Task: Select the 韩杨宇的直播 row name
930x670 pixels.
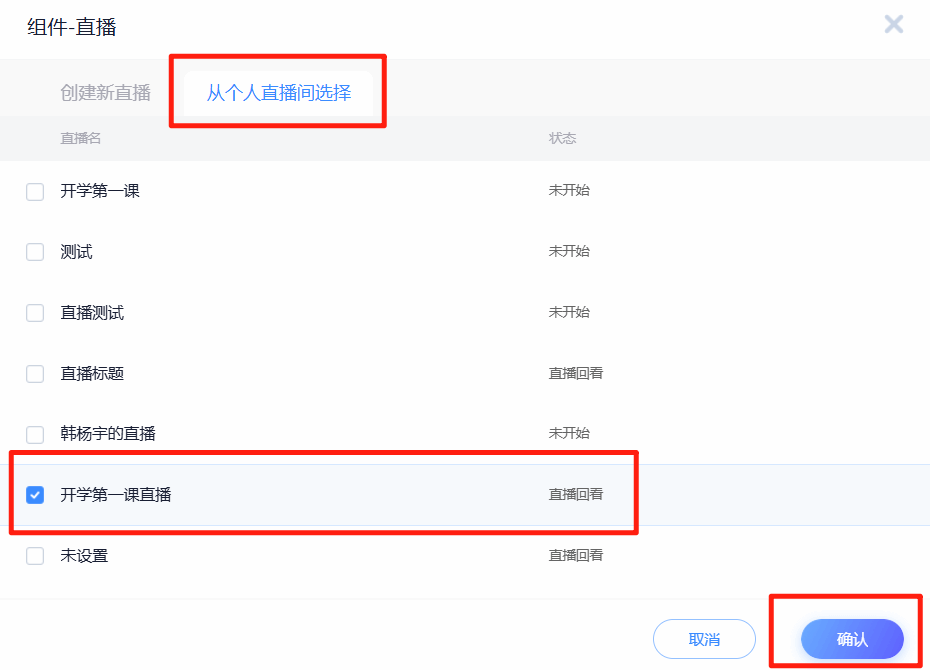Action: point(108,434)
